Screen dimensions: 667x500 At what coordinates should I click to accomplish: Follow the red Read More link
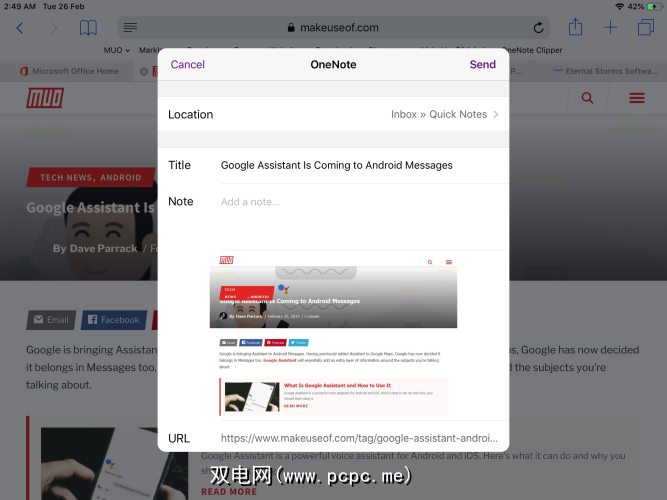[x=229, y=491]
